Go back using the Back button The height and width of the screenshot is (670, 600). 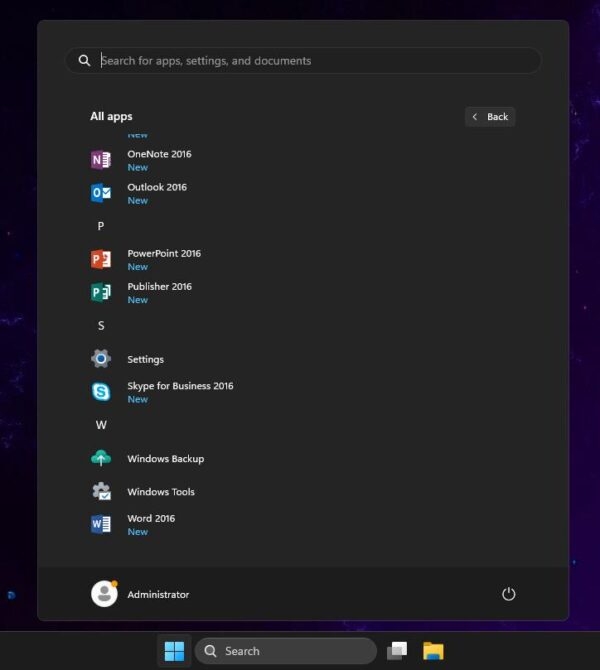(490, 117)
